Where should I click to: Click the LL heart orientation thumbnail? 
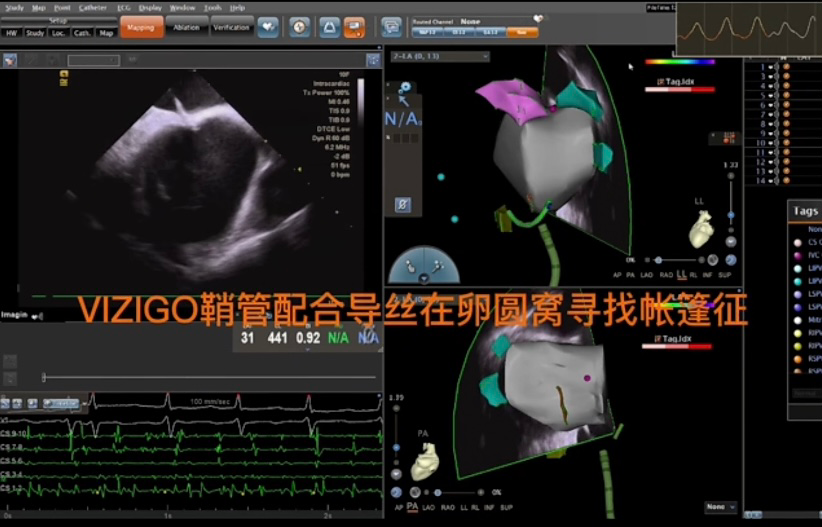701,229
